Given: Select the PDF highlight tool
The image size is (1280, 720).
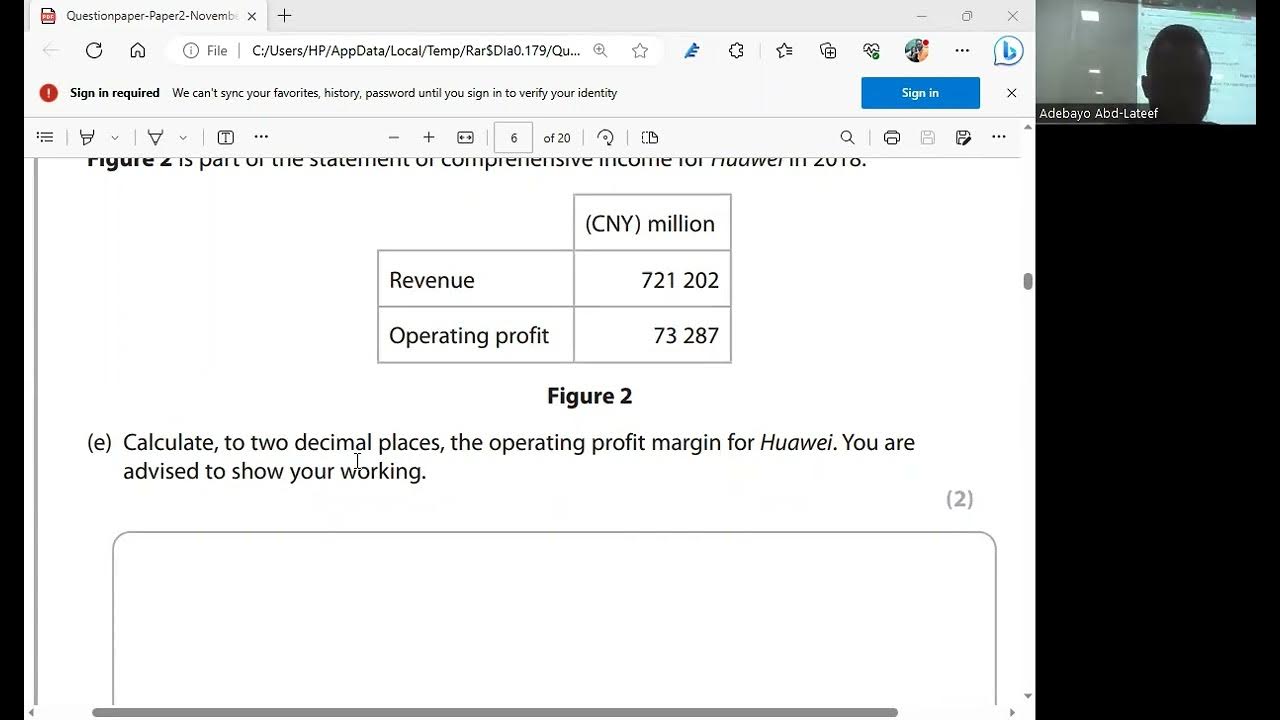Looking at the screenshot, I should coord(87,137).
